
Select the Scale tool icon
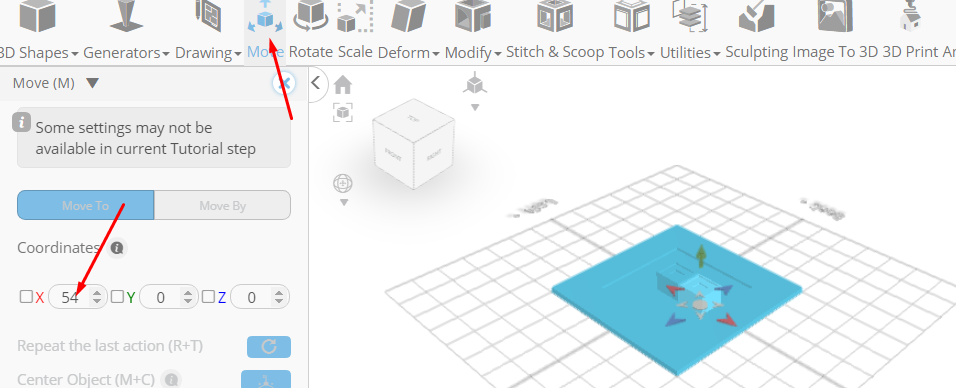pos(355,16)
